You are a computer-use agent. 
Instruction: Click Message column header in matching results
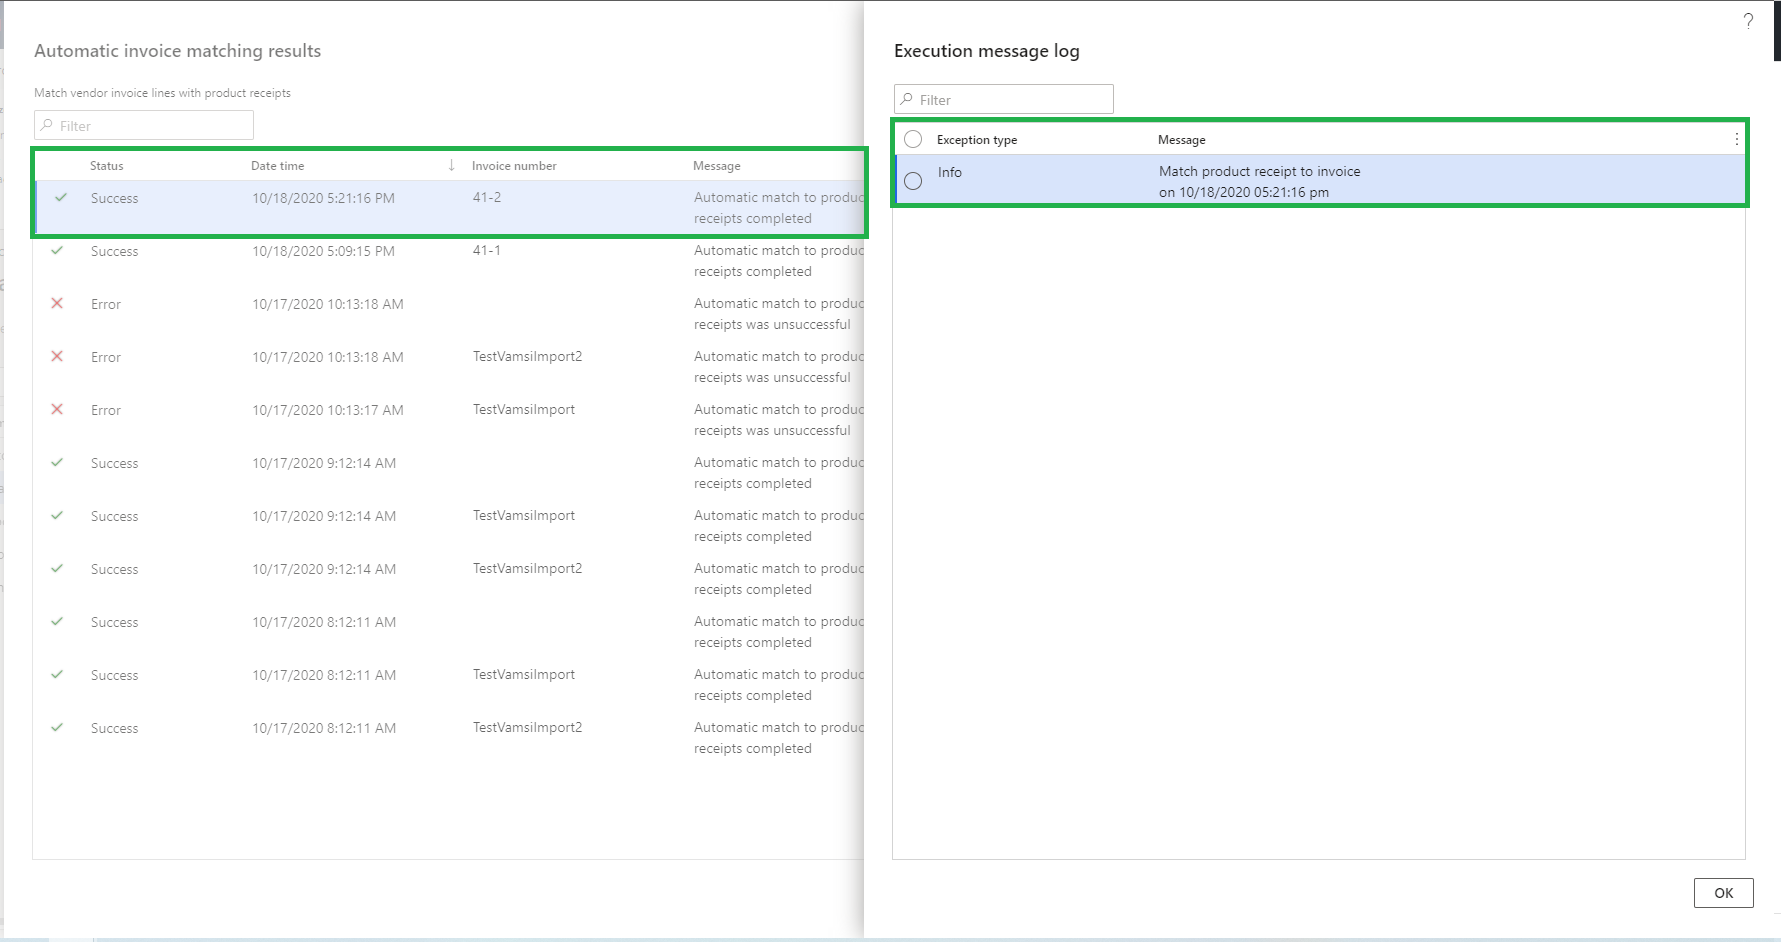coord(716,166)
